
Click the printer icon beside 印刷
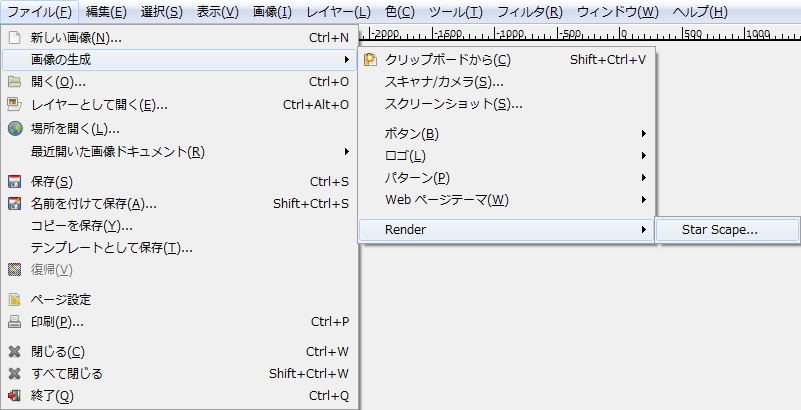click(15, 322)
